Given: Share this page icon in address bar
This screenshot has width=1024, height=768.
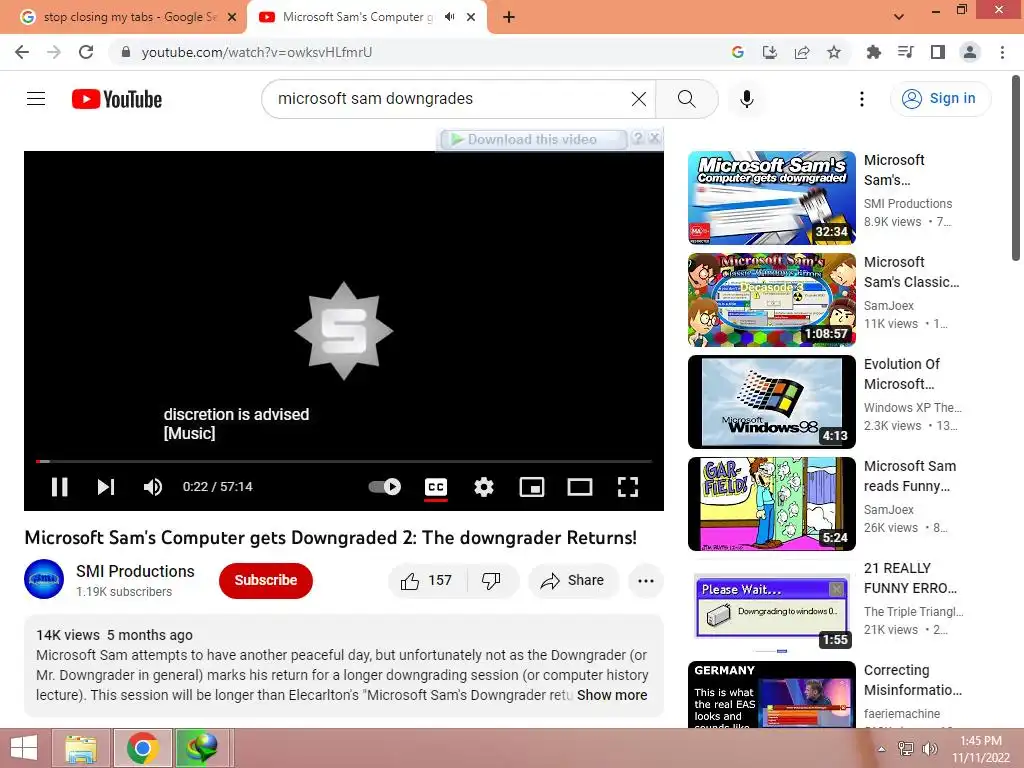Looking at the screenshot, I should (802, 52).
